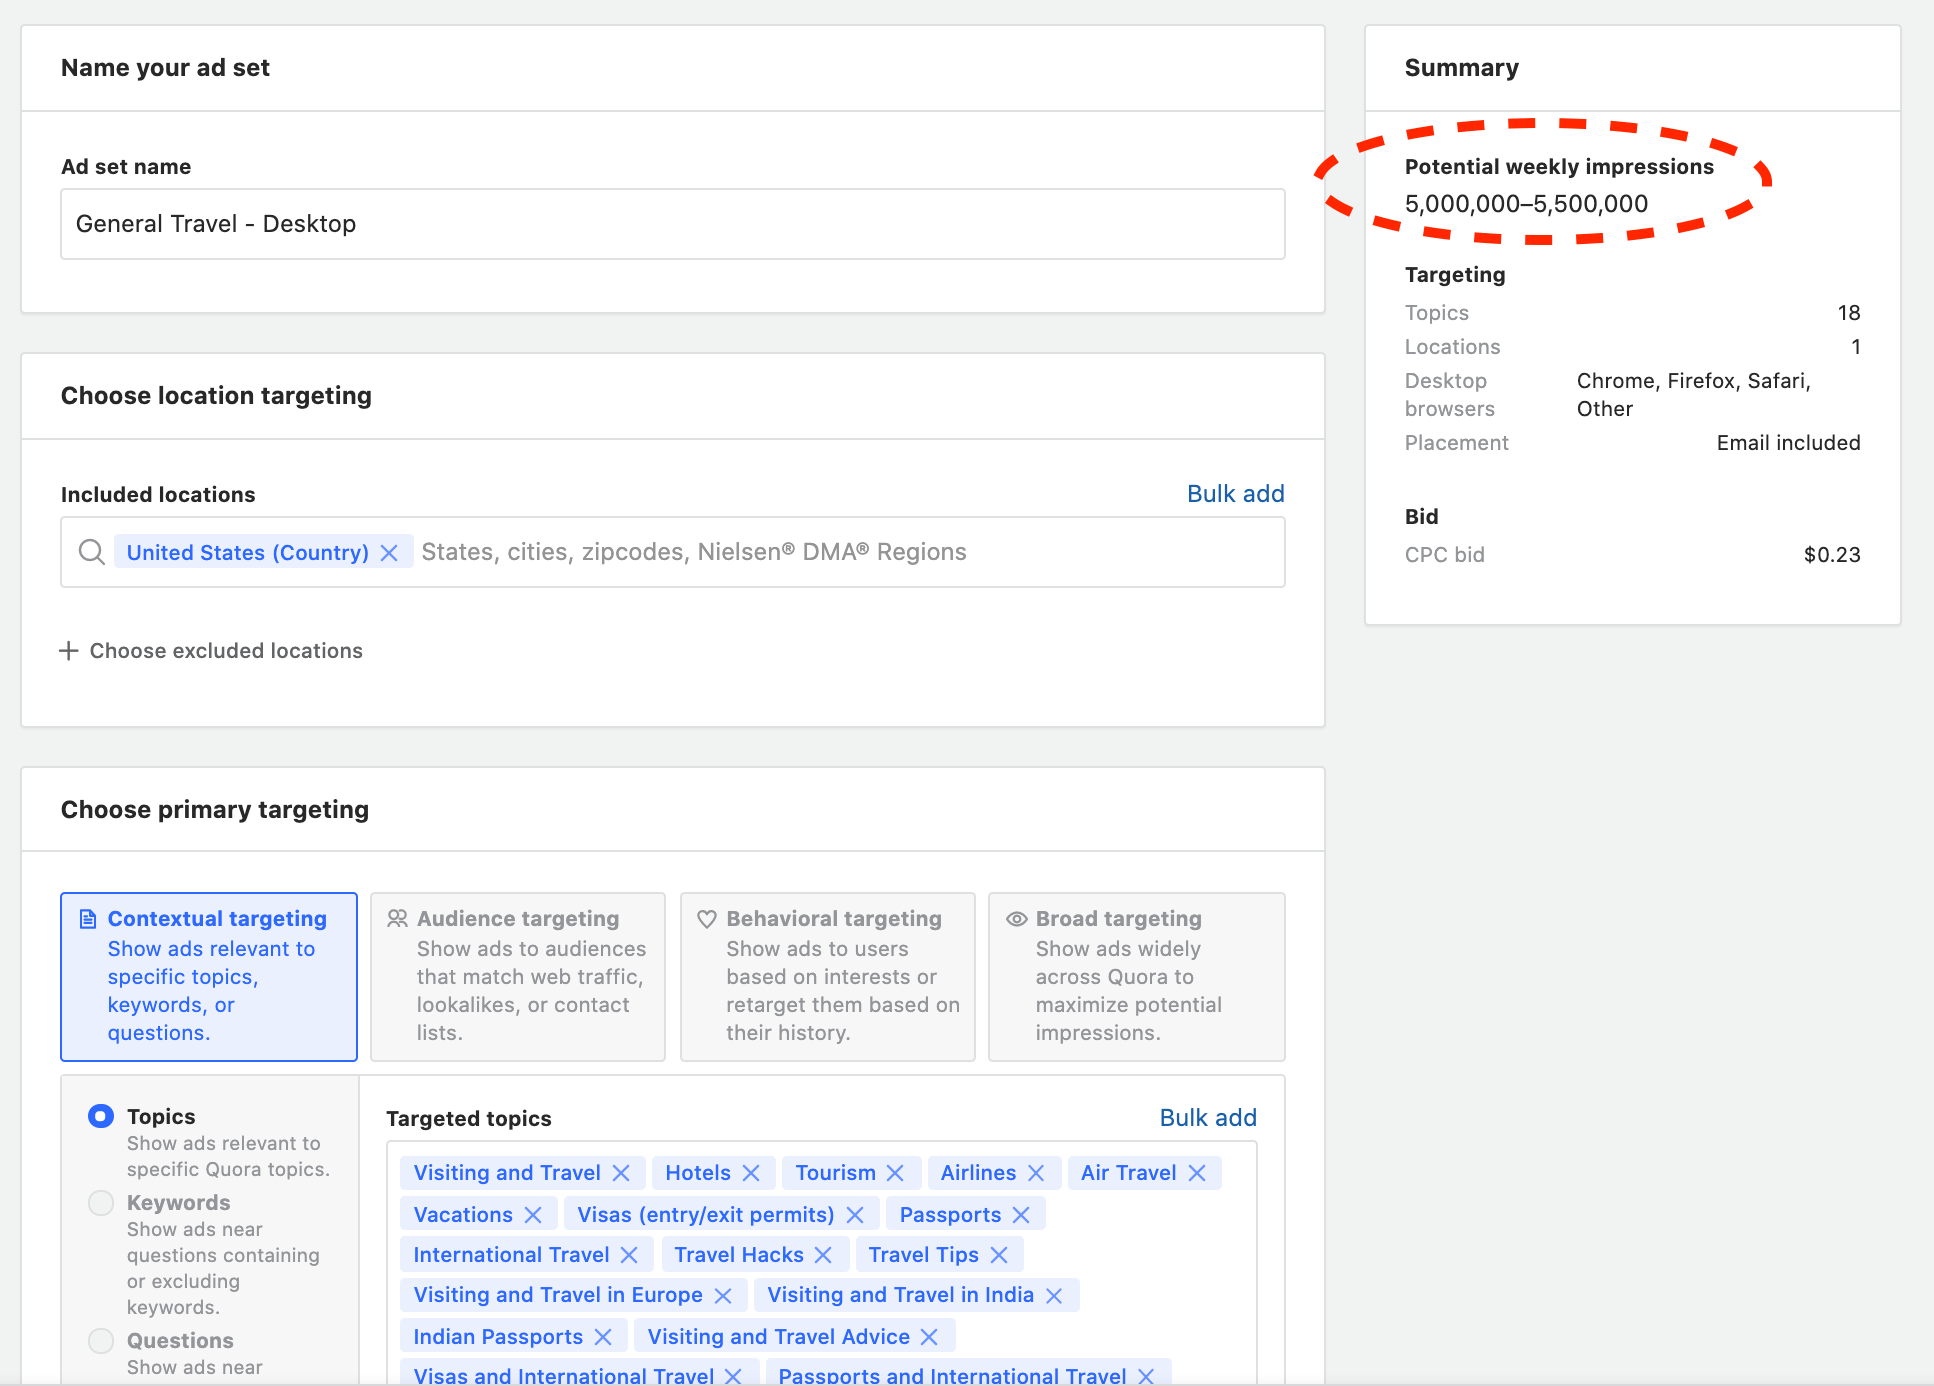The width and height of the screenshot is (1934, 1386).
Task: Remove the Passports topic tag
Action: tap(1021, 1215)
